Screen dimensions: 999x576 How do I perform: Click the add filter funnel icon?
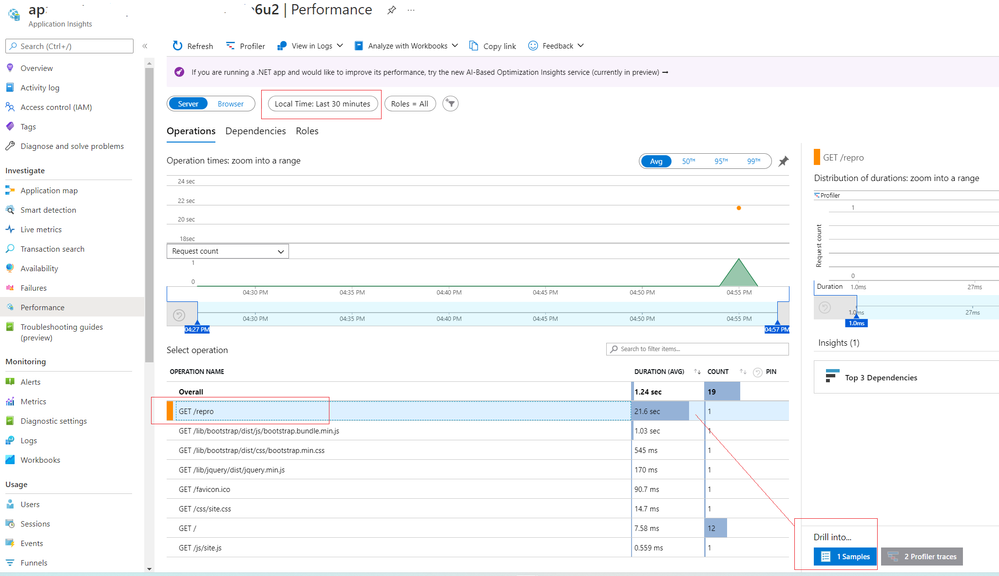(450, 103)
